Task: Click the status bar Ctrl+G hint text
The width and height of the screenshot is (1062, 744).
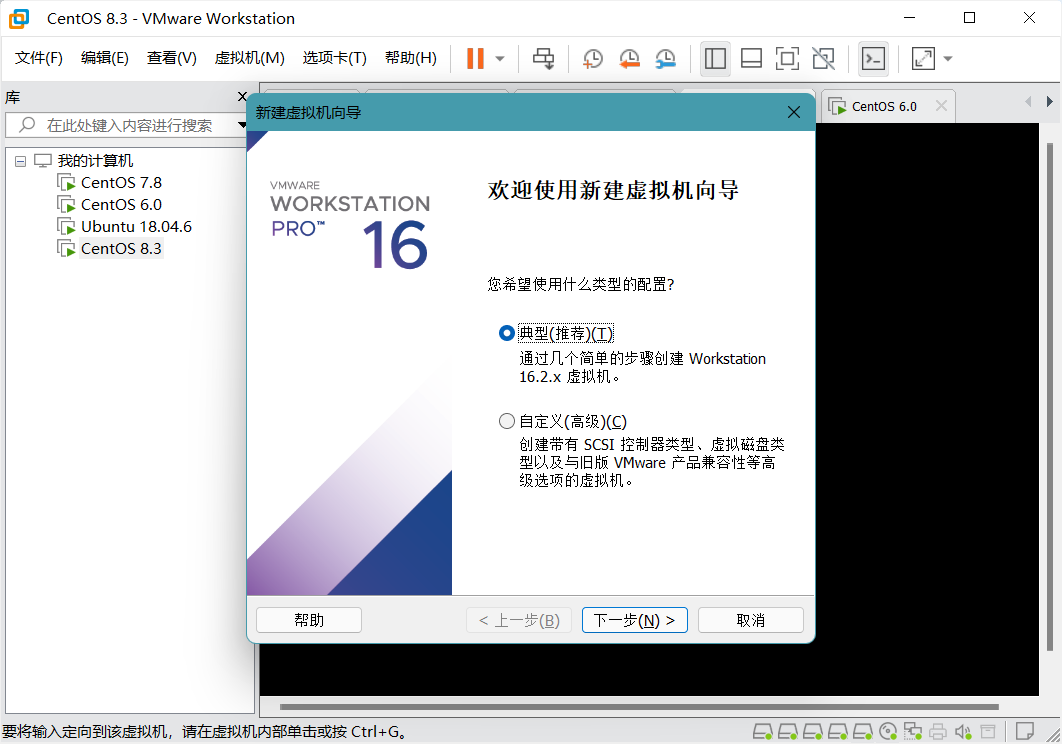Action: [x=205, y=732]
